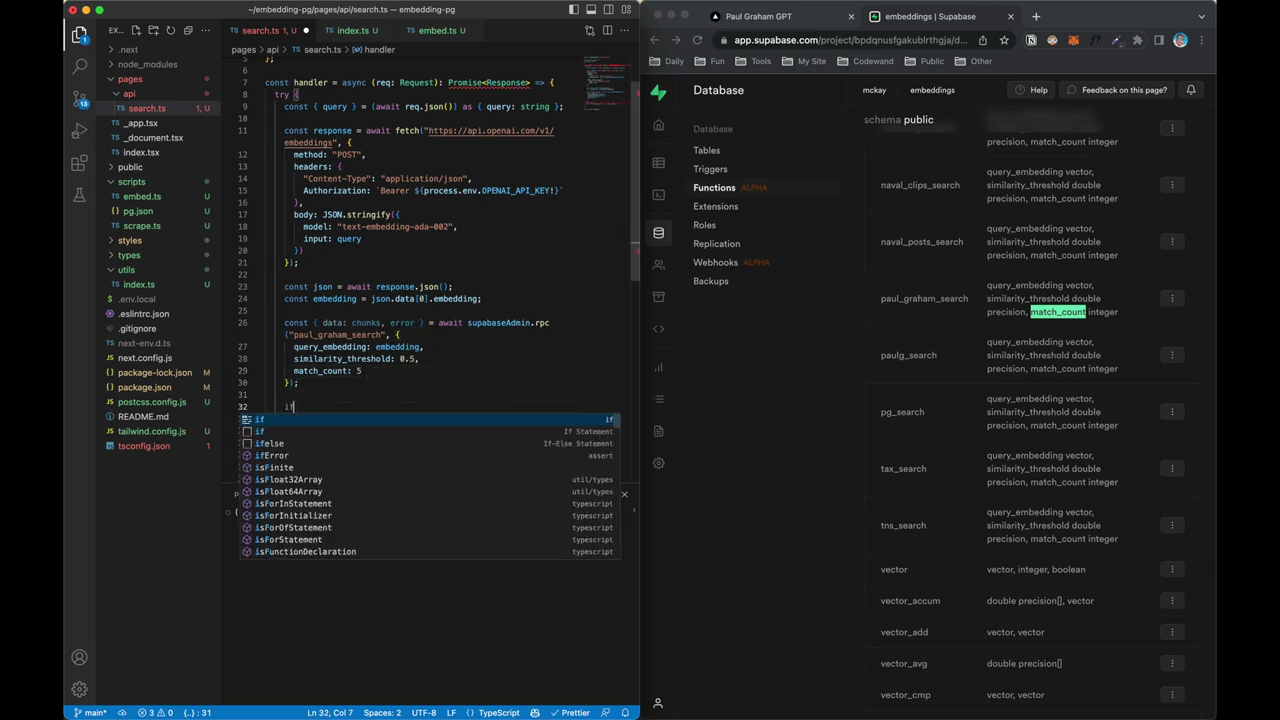This screenshot has width=1280, height=720.
Task: Change language mode TypeScript in status bar
Action: tap(499, 713)
